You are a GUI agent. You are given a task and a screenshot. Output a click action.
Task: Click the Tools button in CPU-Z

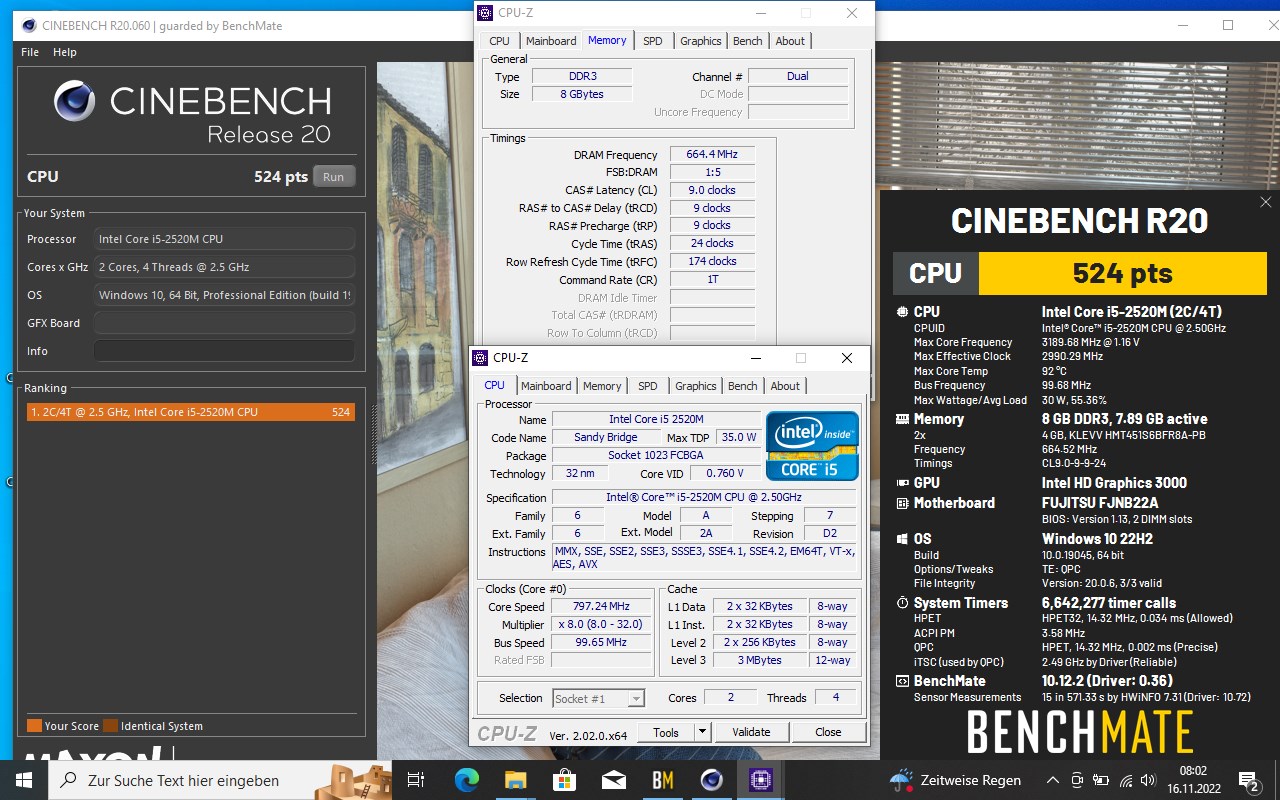coord(666,732)
